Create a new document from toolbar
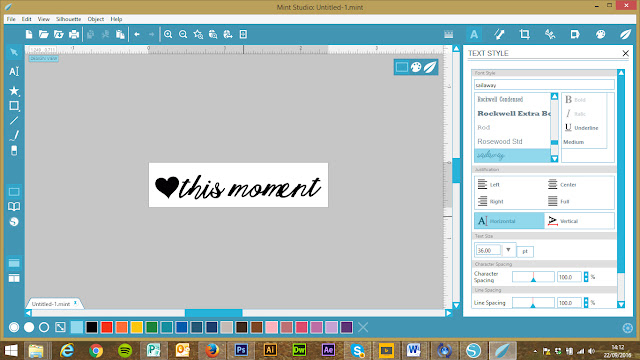640x360 pixels. (29, 35)
